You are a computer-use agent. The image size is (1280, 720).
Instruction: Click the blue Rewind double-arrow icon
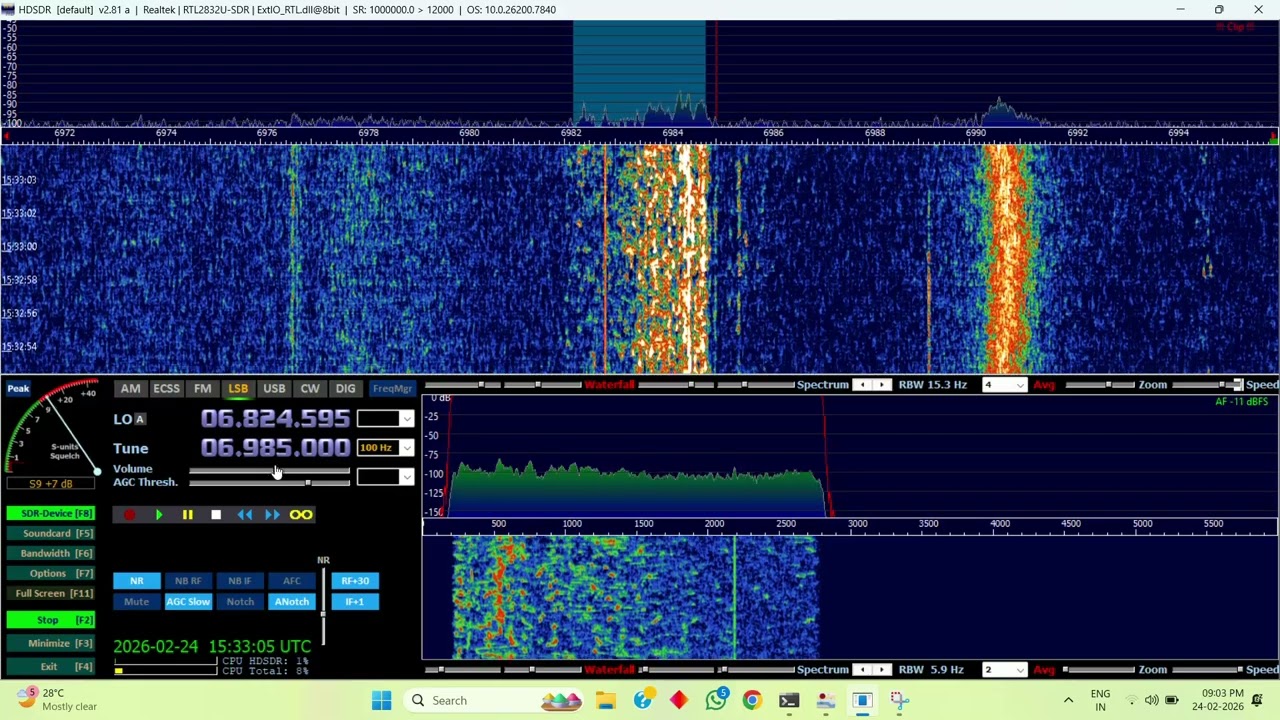click(245, 515)
